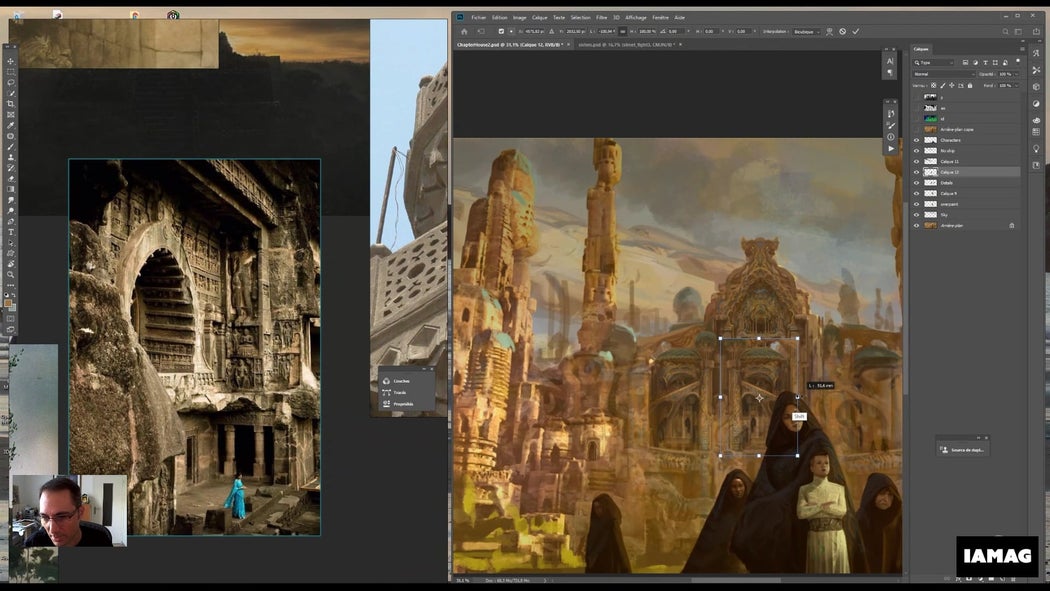The image size is (1050, 591).
Task: Toggle visibility of the overpaint layer
Action: point(916,204)
